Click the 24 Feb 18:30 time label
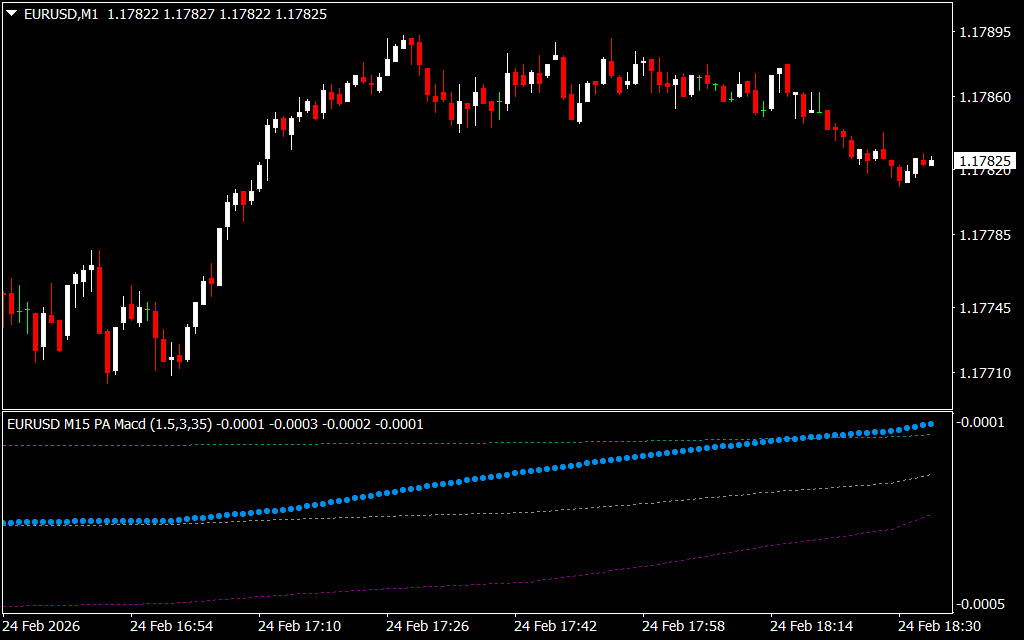Viewport: 1024px width, 640px height. (939, 626)
